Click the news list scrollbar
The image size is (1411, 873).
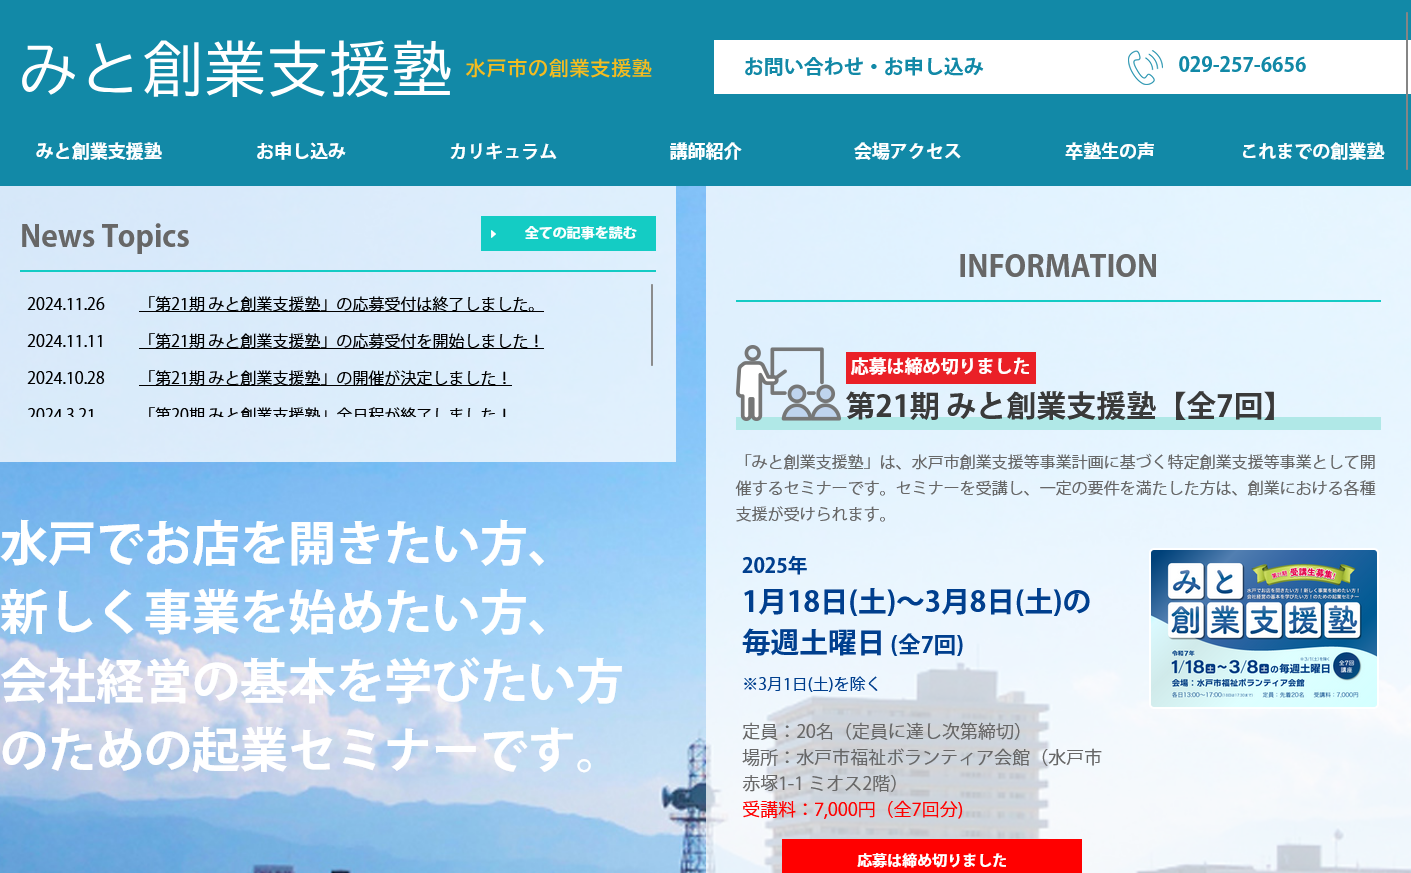point(652,325)
